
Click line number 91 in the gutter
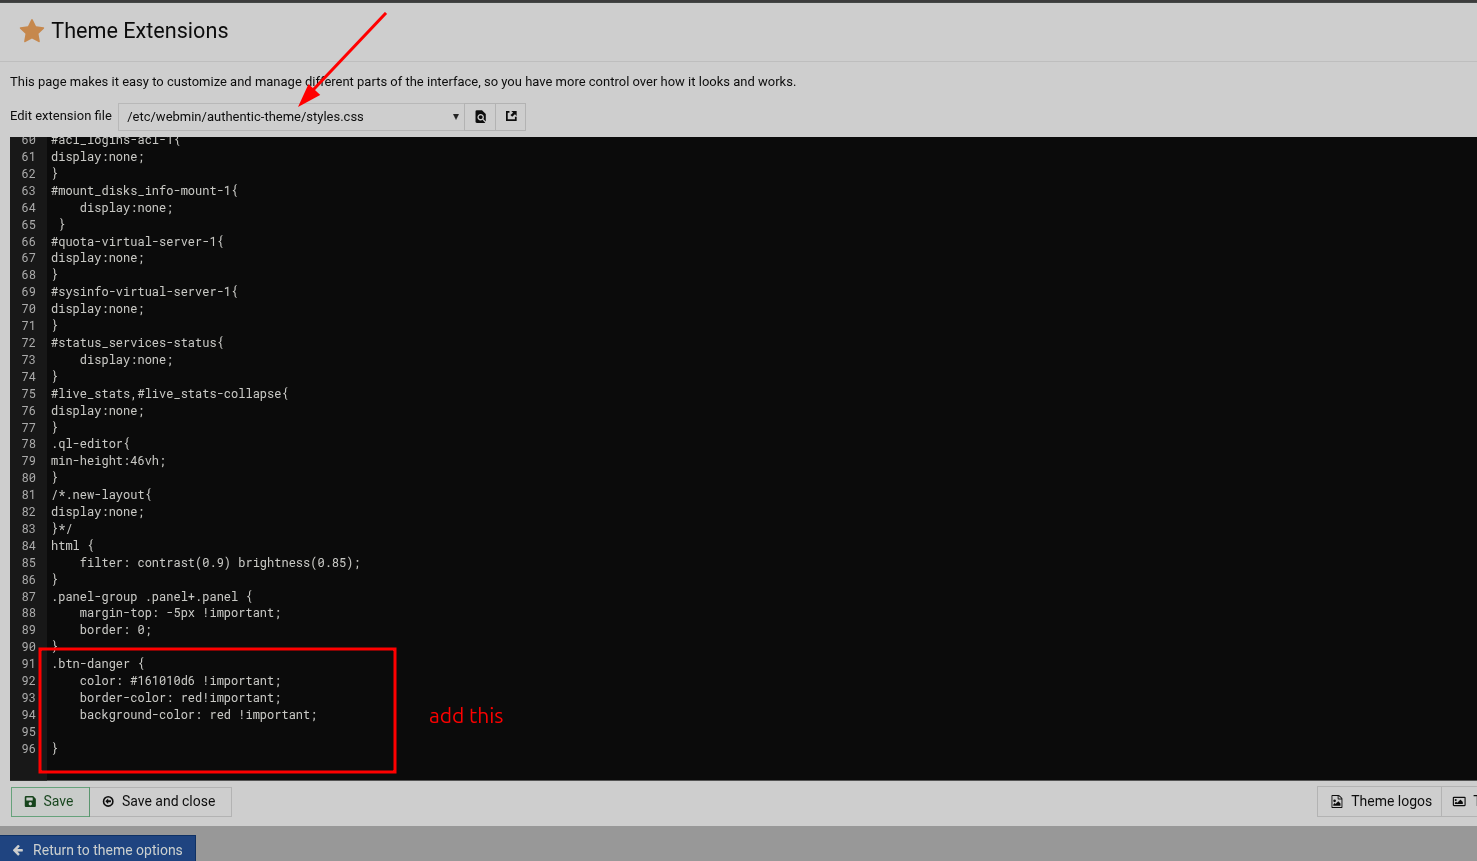tap(28, 664)
